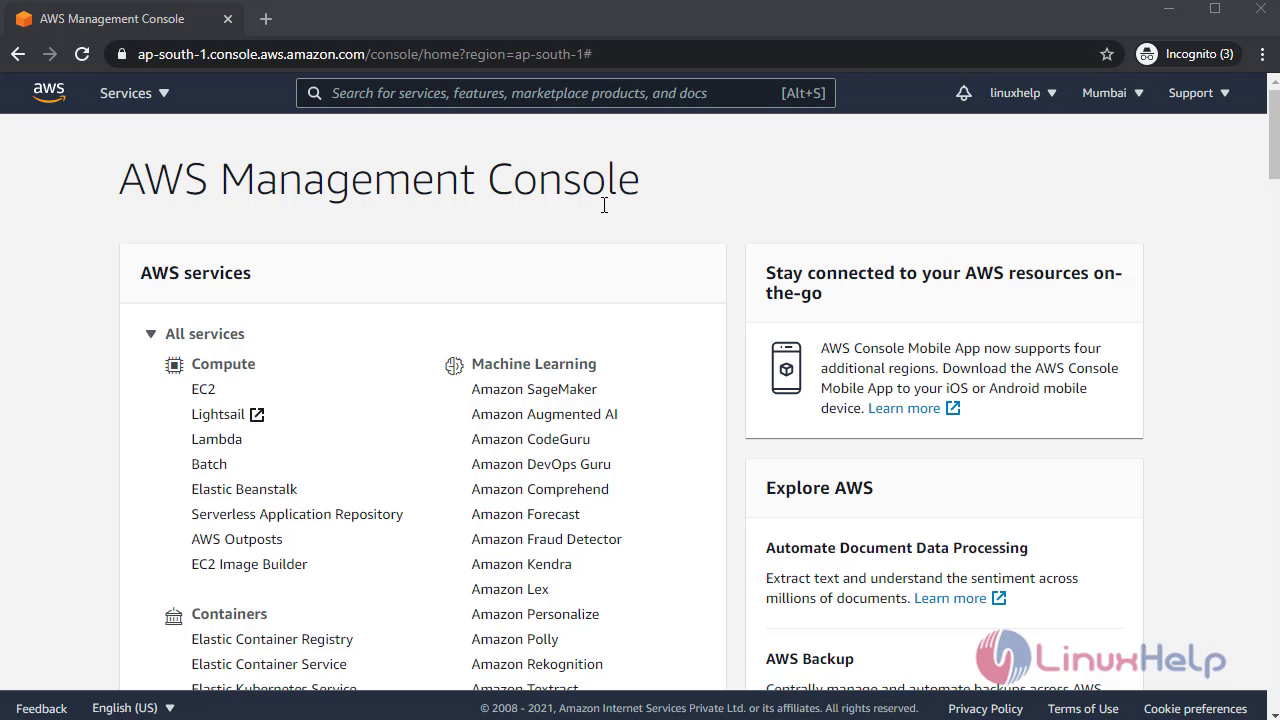Viewport: 1280px width, 720px height.
Task: Click the Feedback button in footer
Action: pos(42,708)
